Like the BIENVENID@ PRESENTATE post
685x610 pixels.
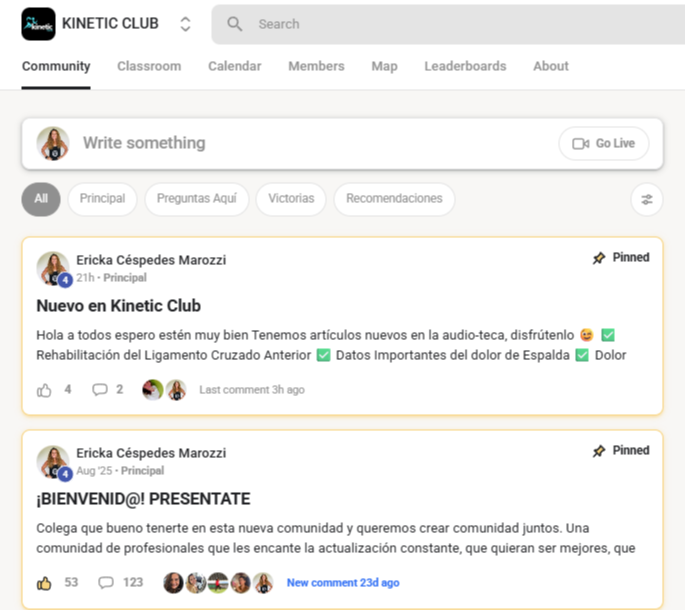click(x=44, y=583)
